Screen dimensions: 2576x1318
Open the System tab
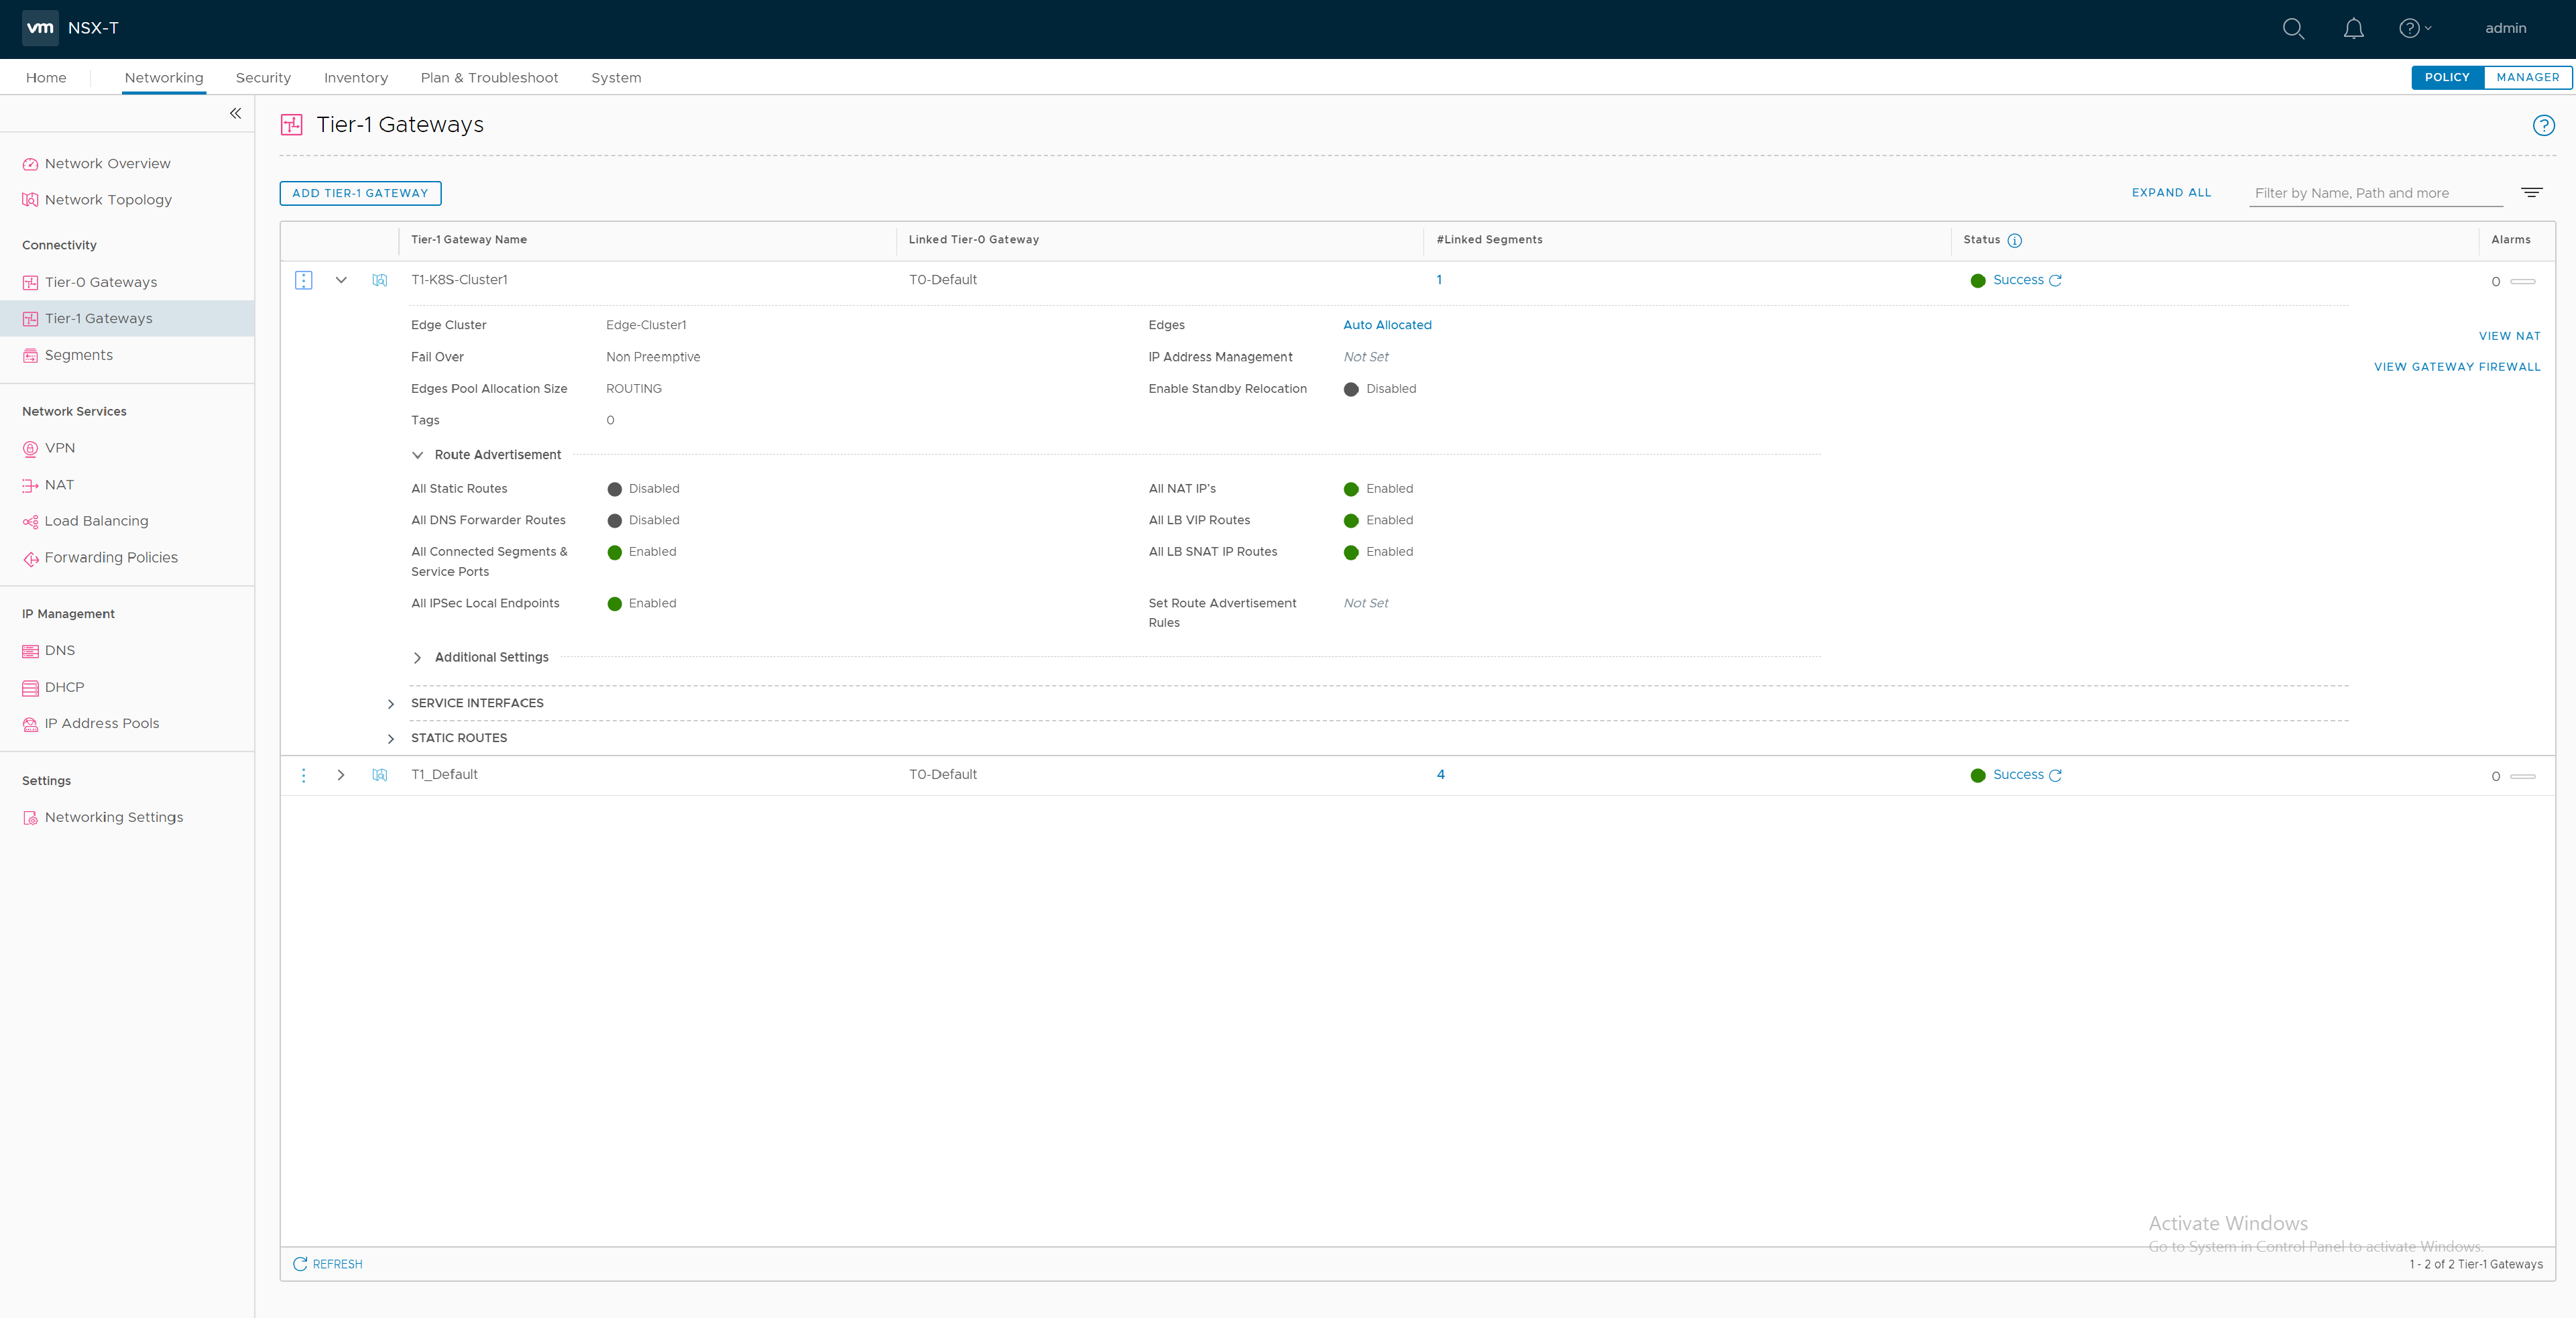pyautogui.click(x=616, y=78)
